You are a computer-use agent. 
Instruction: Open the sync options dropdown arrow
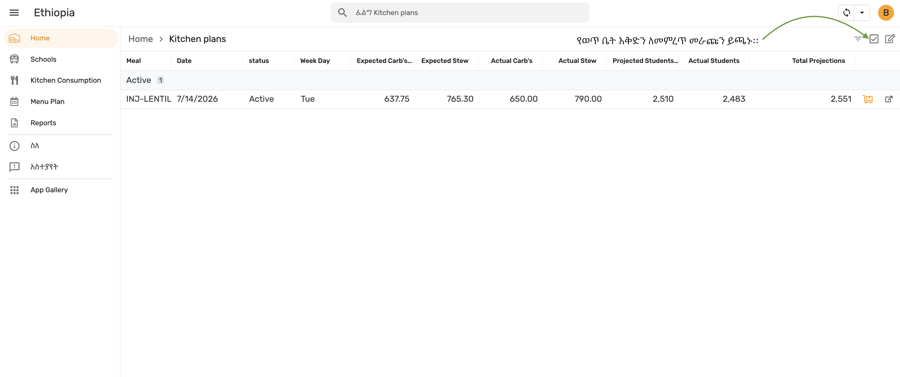pos(862,13)
